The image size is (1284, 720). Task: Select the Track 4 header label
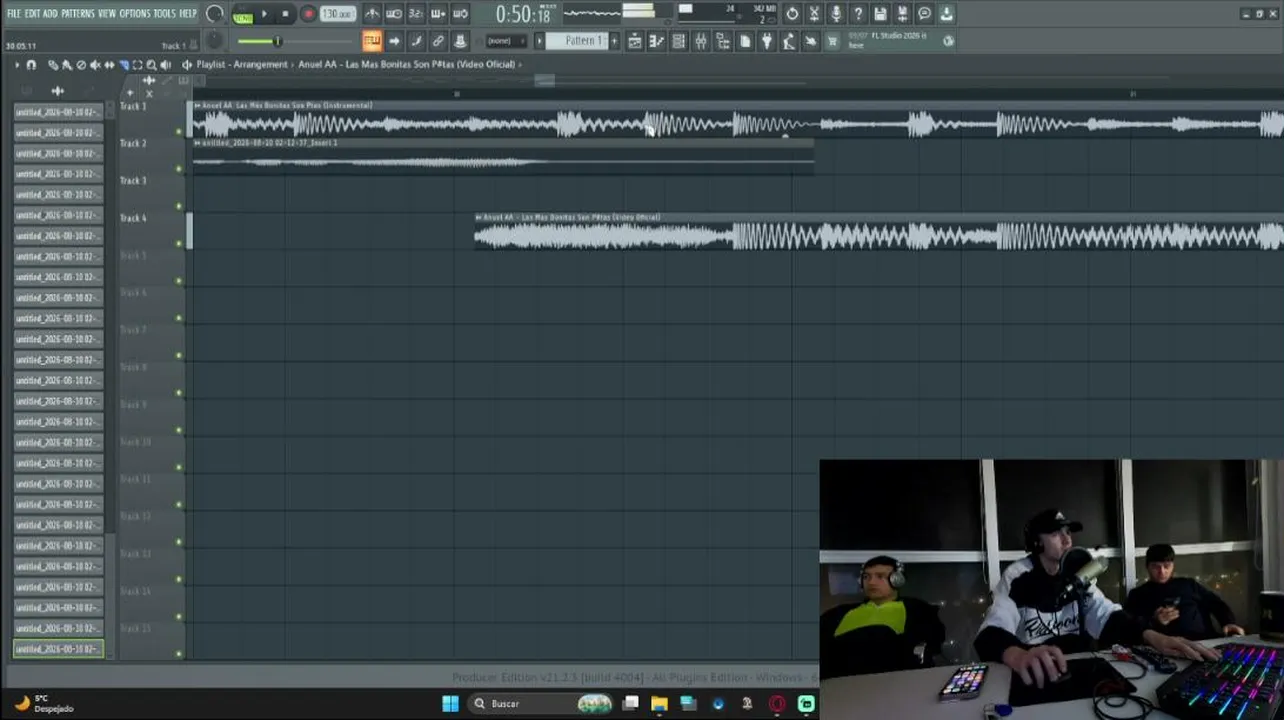(x=133, y=218)
